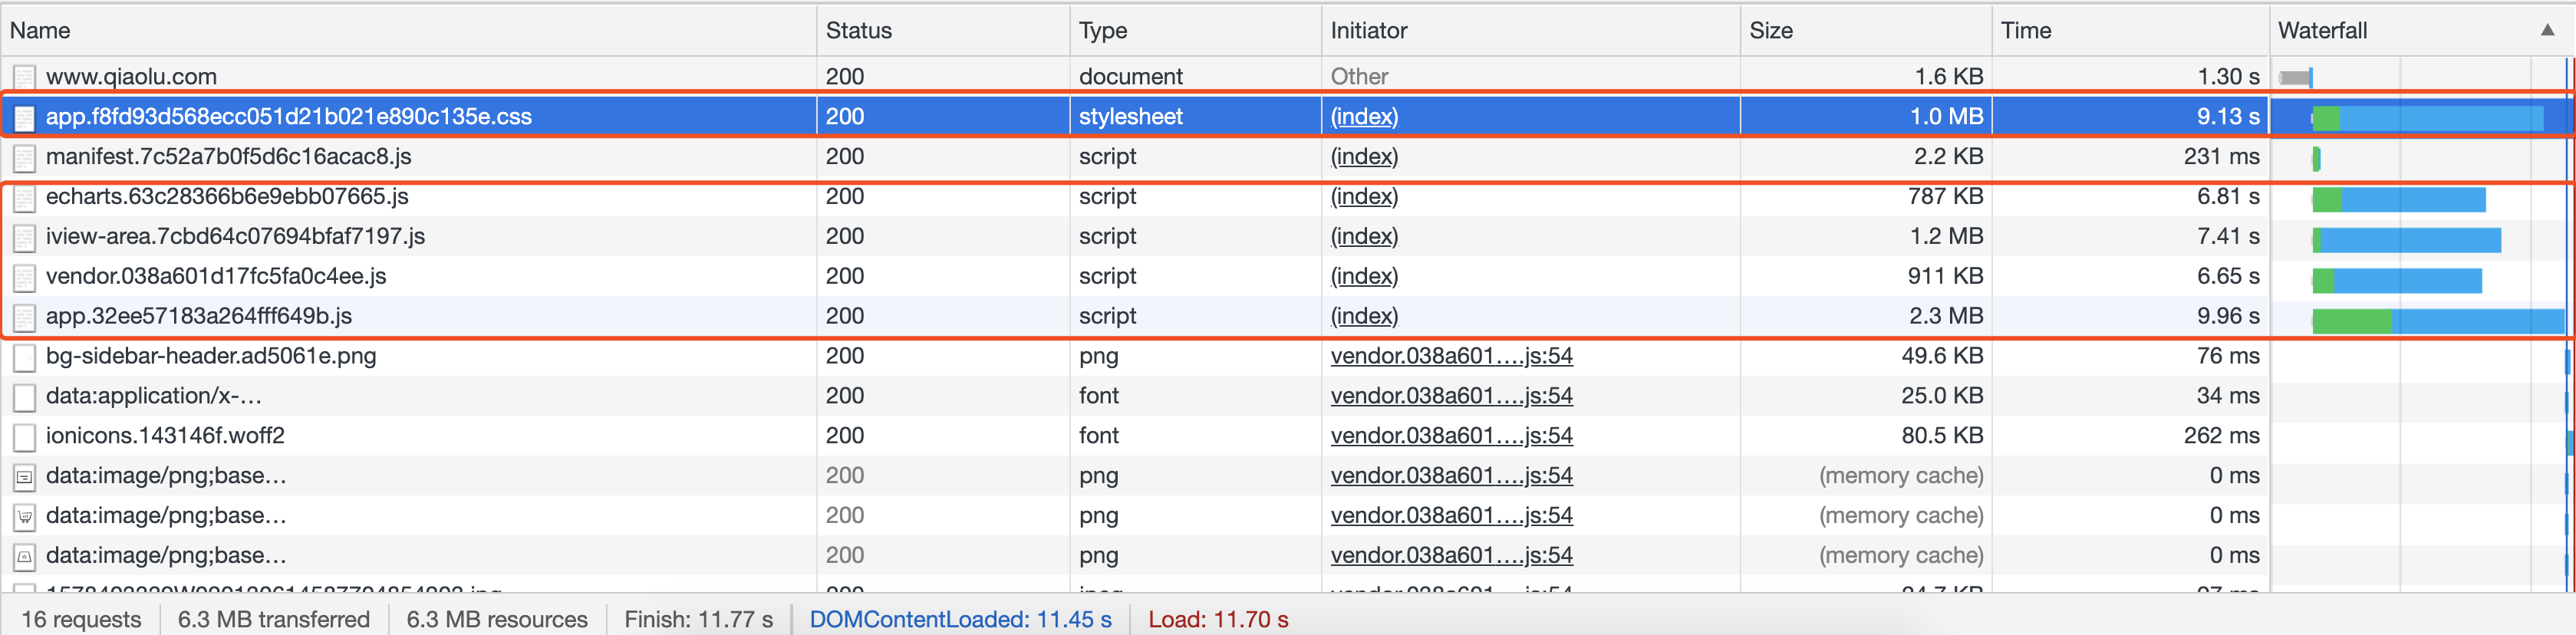
Task: Click file icon of app.f8fd93d css row
Action: coord(24,117)
